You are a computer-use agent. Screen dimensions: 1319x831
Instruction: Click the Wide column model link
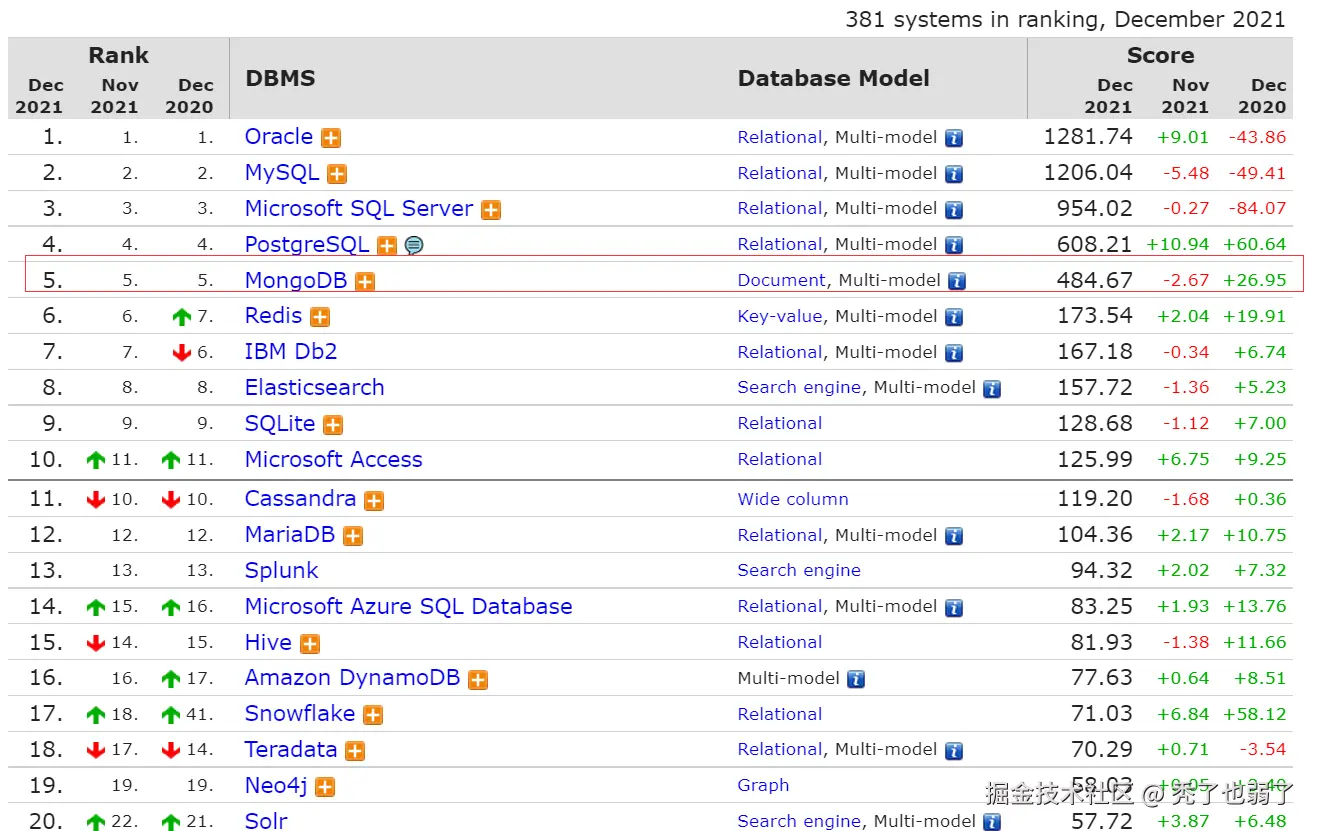click(793, 499)
